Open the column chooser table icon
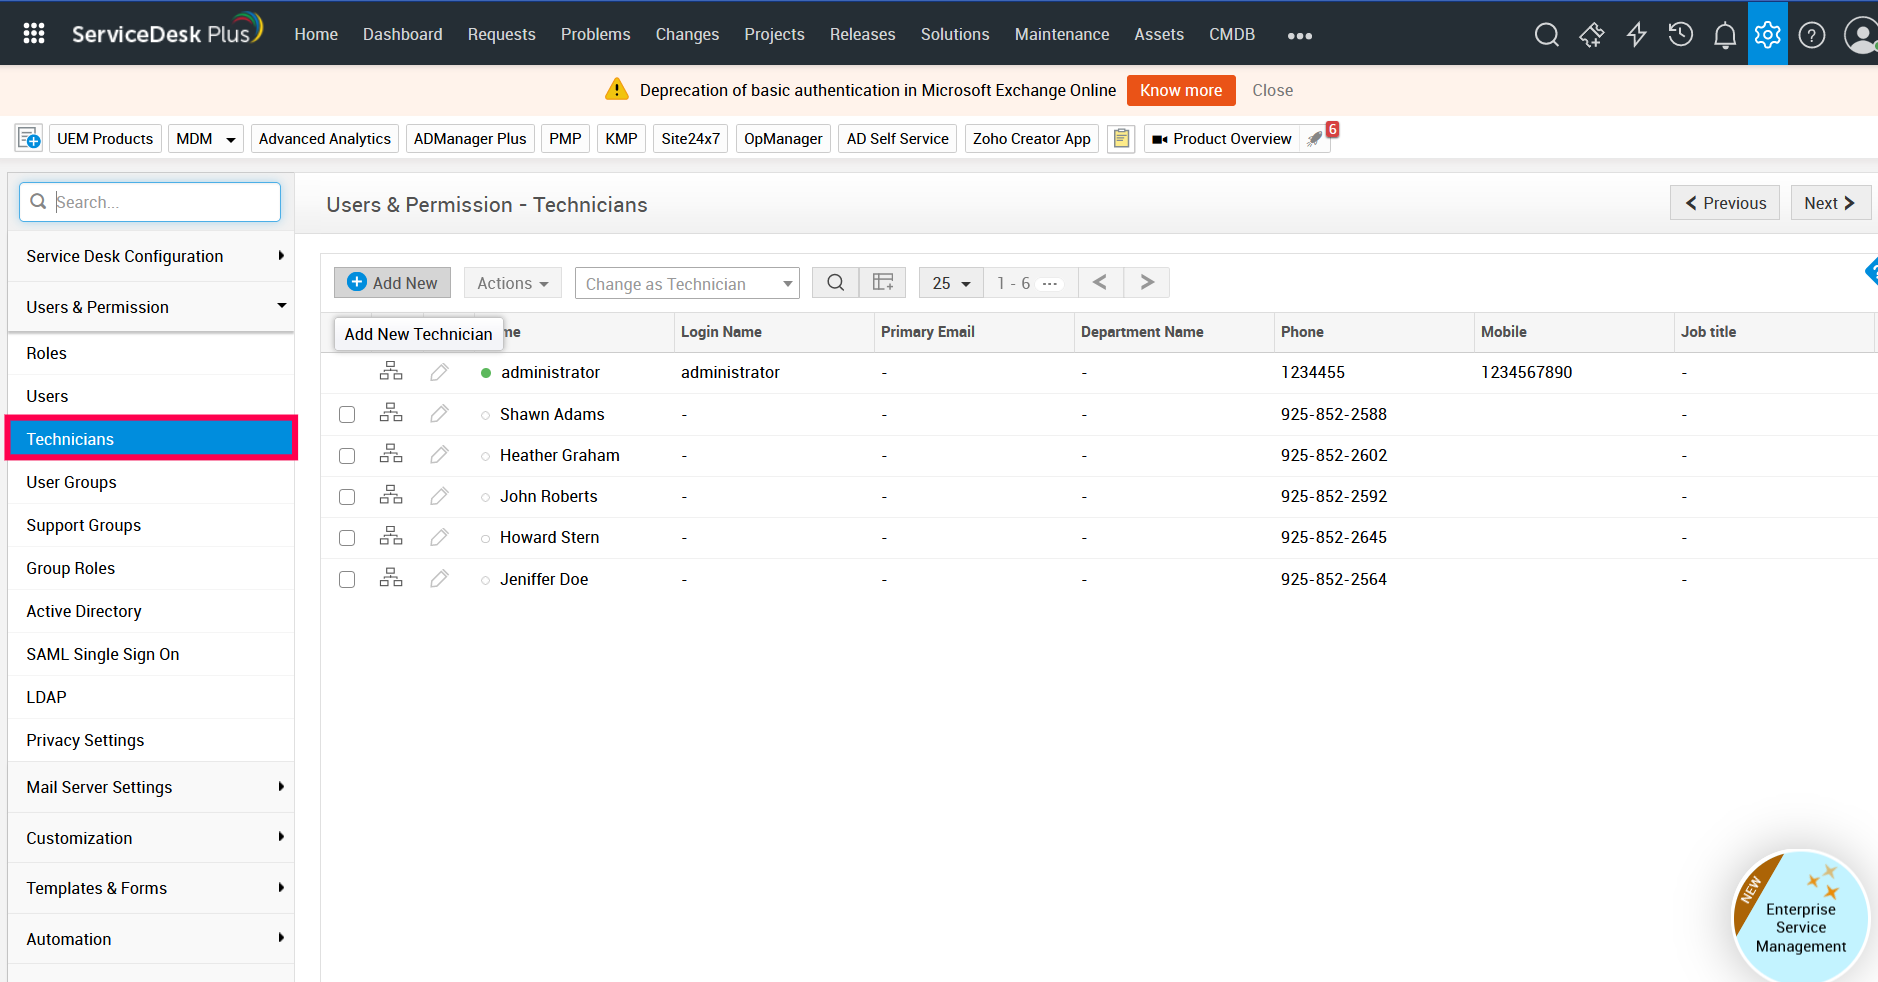This screenshot has height=982, width=1878. click(x=882, y=283)
